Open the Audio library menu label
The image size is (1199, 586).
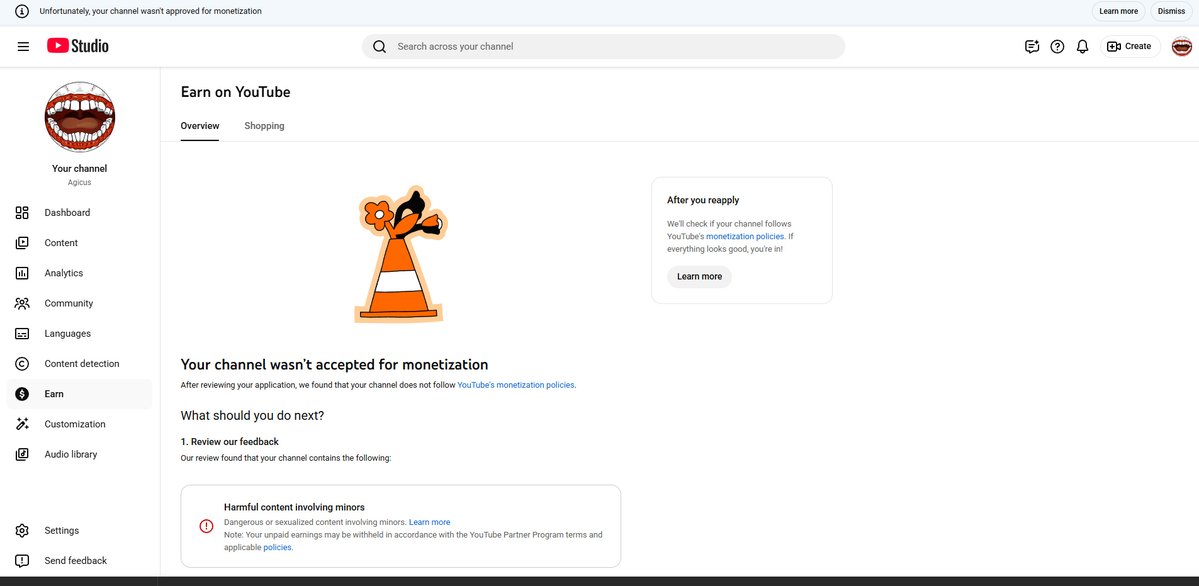pos(70,454)
